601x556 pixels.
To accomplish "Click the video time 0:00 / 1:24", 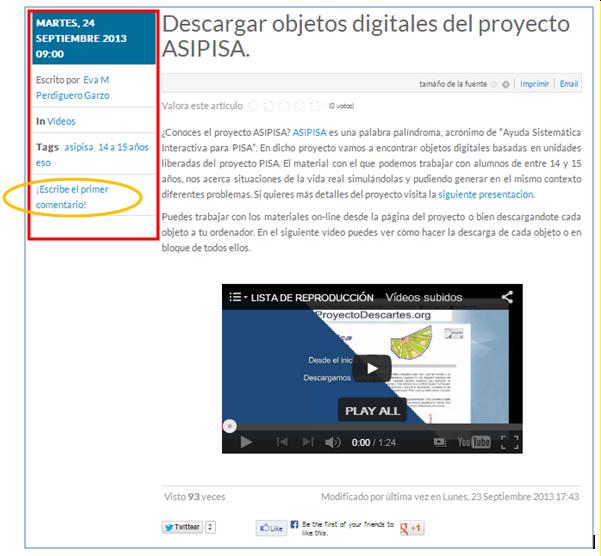I will tap(374, 443).
